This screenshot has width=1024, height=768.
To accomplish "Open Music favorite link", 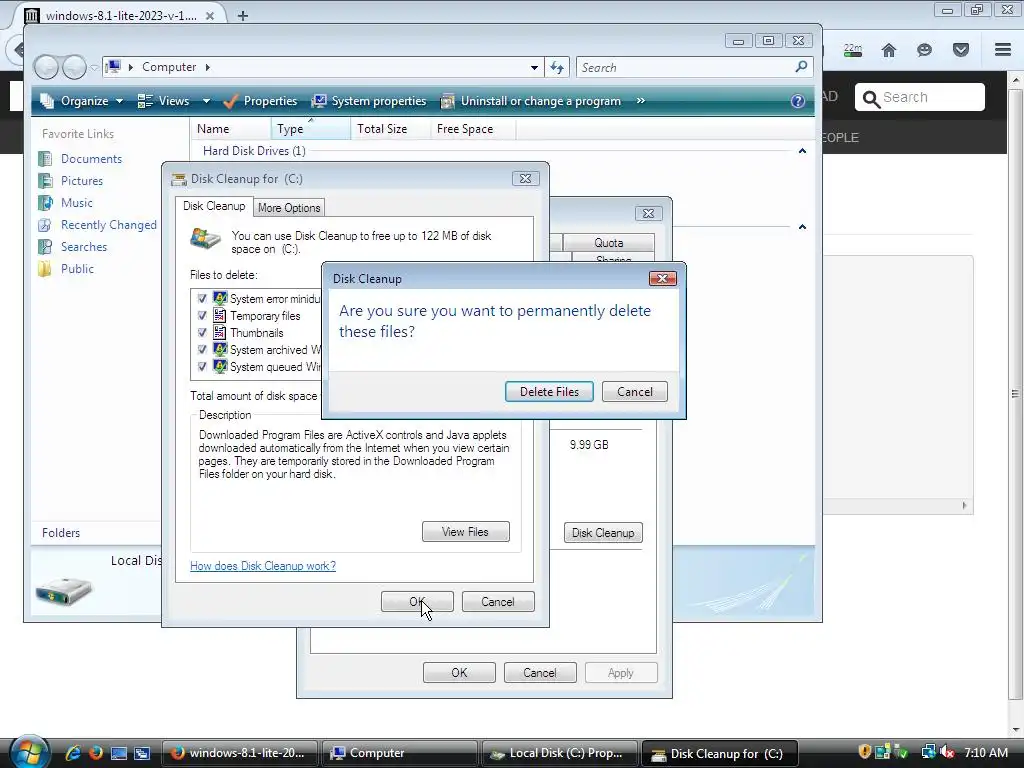I will tap(76, 203).
